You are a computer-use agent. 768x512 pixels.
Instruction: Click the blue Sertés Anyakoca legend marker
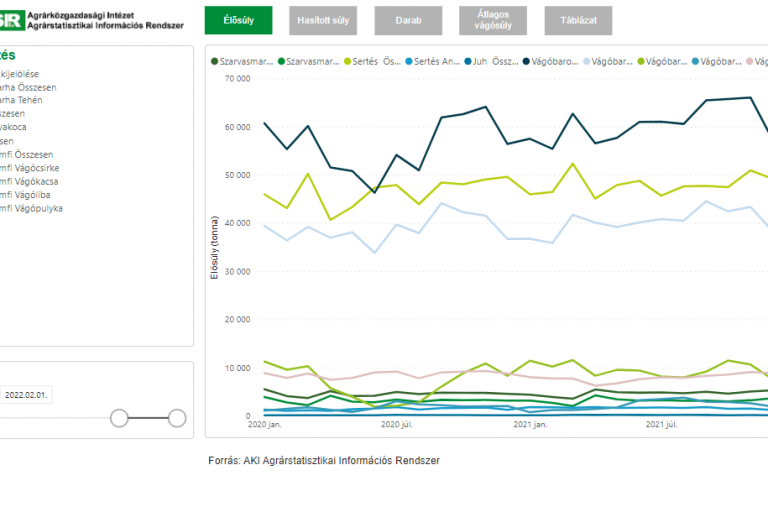point(407,61)
